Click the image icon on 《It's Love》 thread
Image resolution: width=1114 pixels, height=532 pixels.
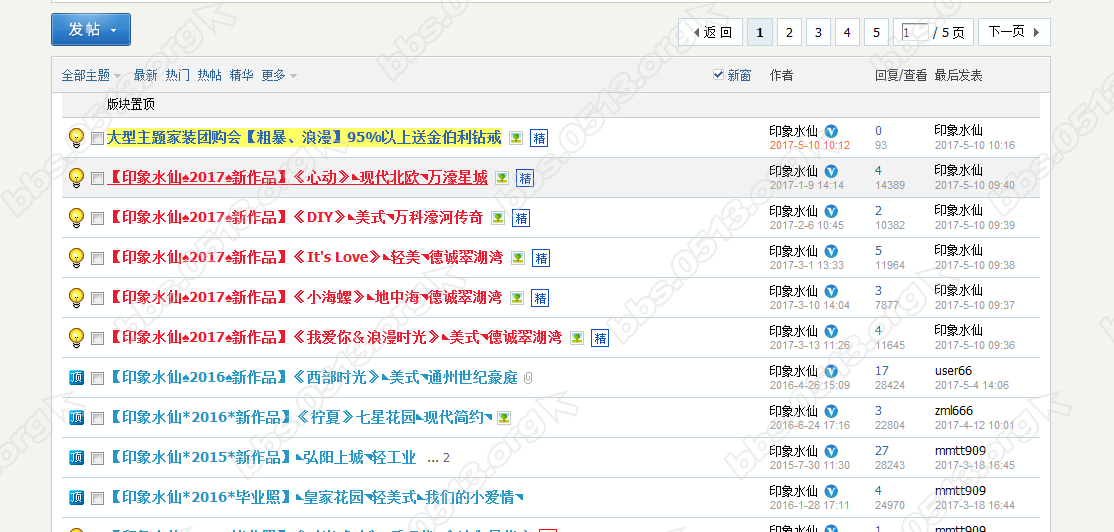click(518, 258)
